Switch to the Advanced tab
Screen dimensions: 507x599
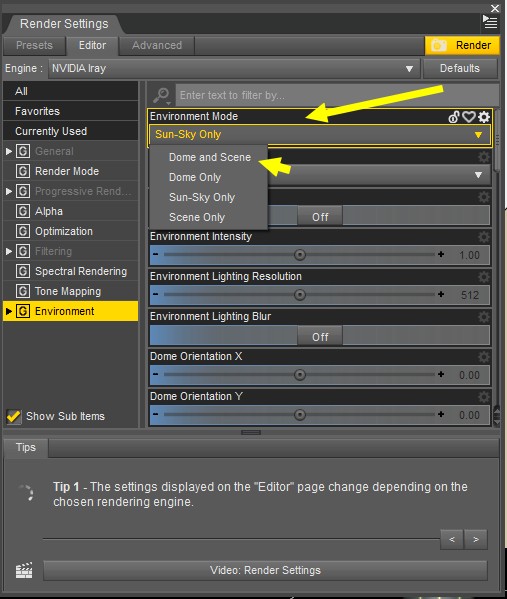(x=157, y=45)
